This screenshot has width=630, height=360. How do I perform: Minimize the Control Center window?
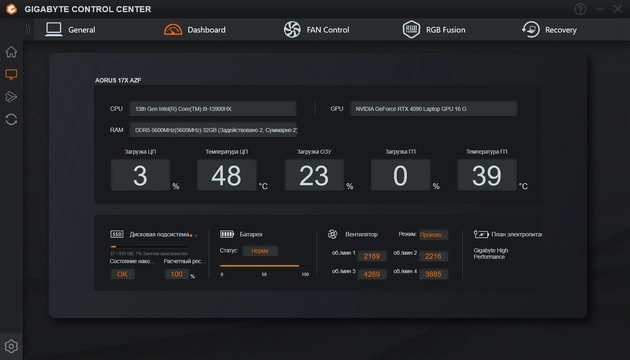(x=599, y=9)
